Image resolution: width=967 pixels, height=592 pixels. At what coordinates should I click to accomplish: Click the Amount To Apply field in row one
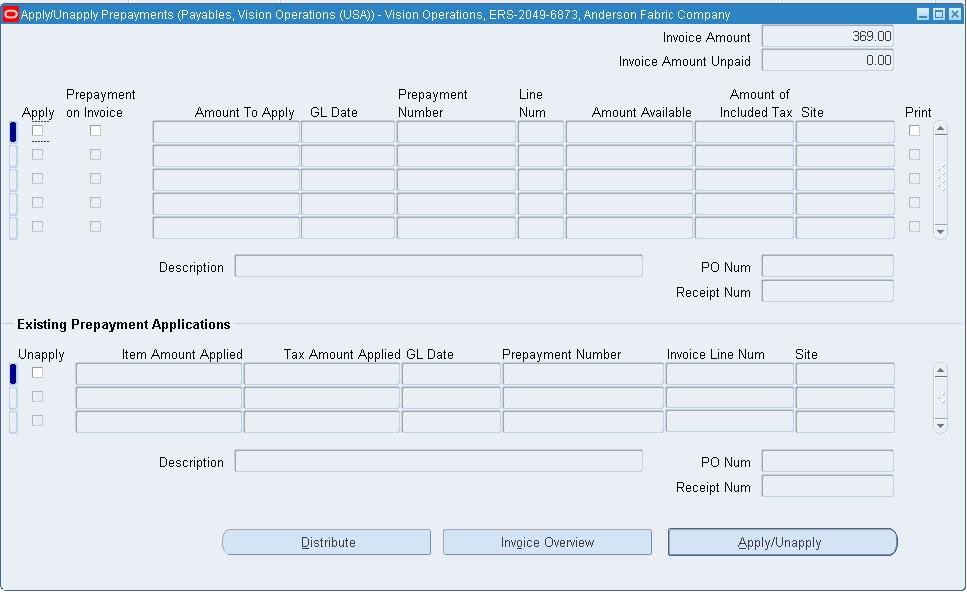pyautogui.click(x=225, y=130)
